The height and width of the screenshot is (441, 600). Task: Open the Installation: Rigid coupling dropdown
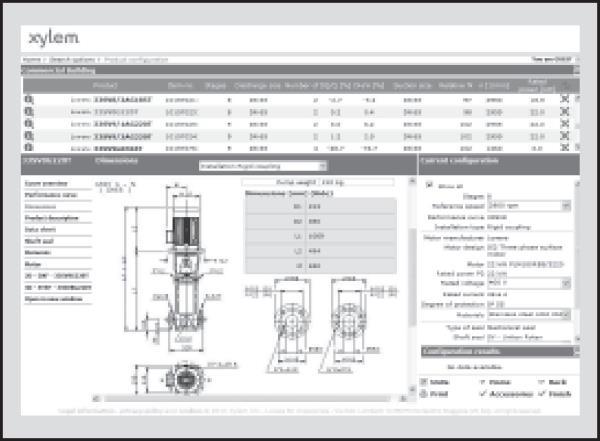(263, 166)
